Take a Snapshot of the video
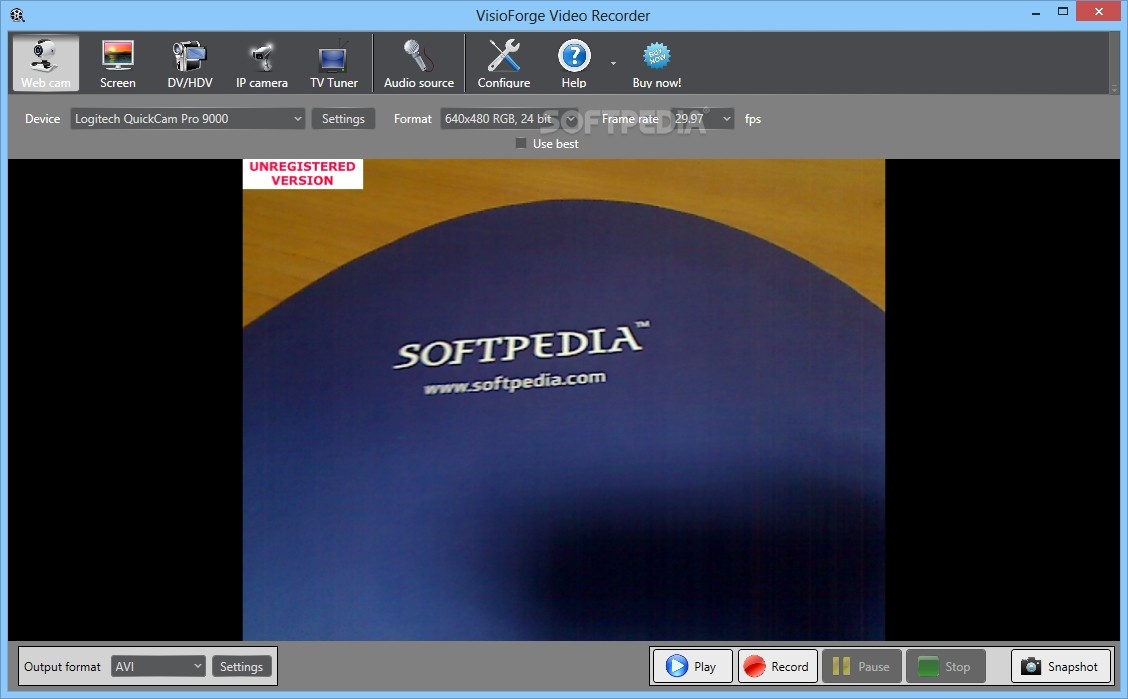Viewport: 1128px width, 699px height. pos(1061,667)
